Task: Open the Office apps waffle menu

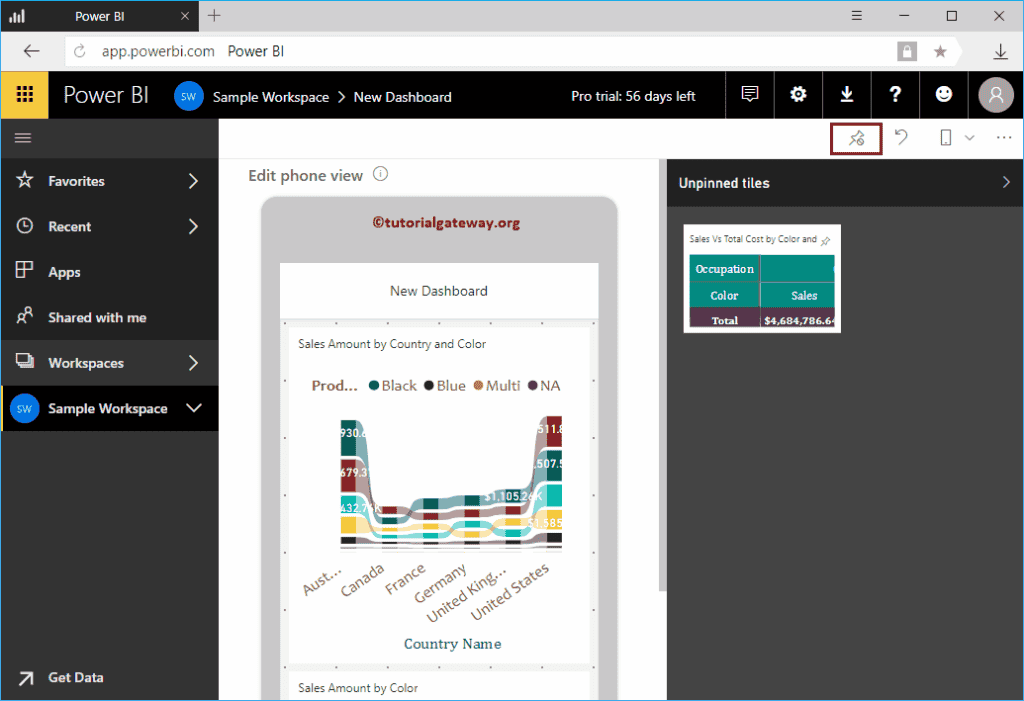Action: click(x=22, y=94)
